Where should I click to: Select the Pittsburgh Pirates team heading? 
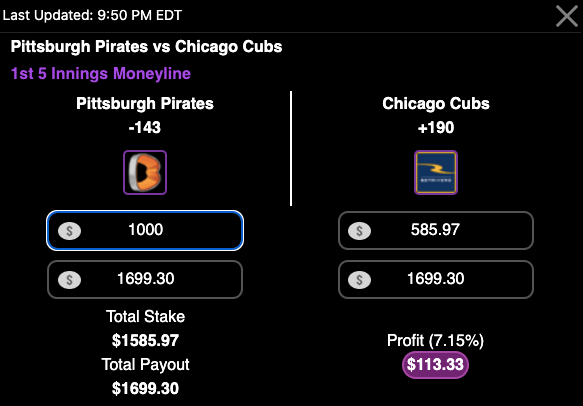point(145,103)
